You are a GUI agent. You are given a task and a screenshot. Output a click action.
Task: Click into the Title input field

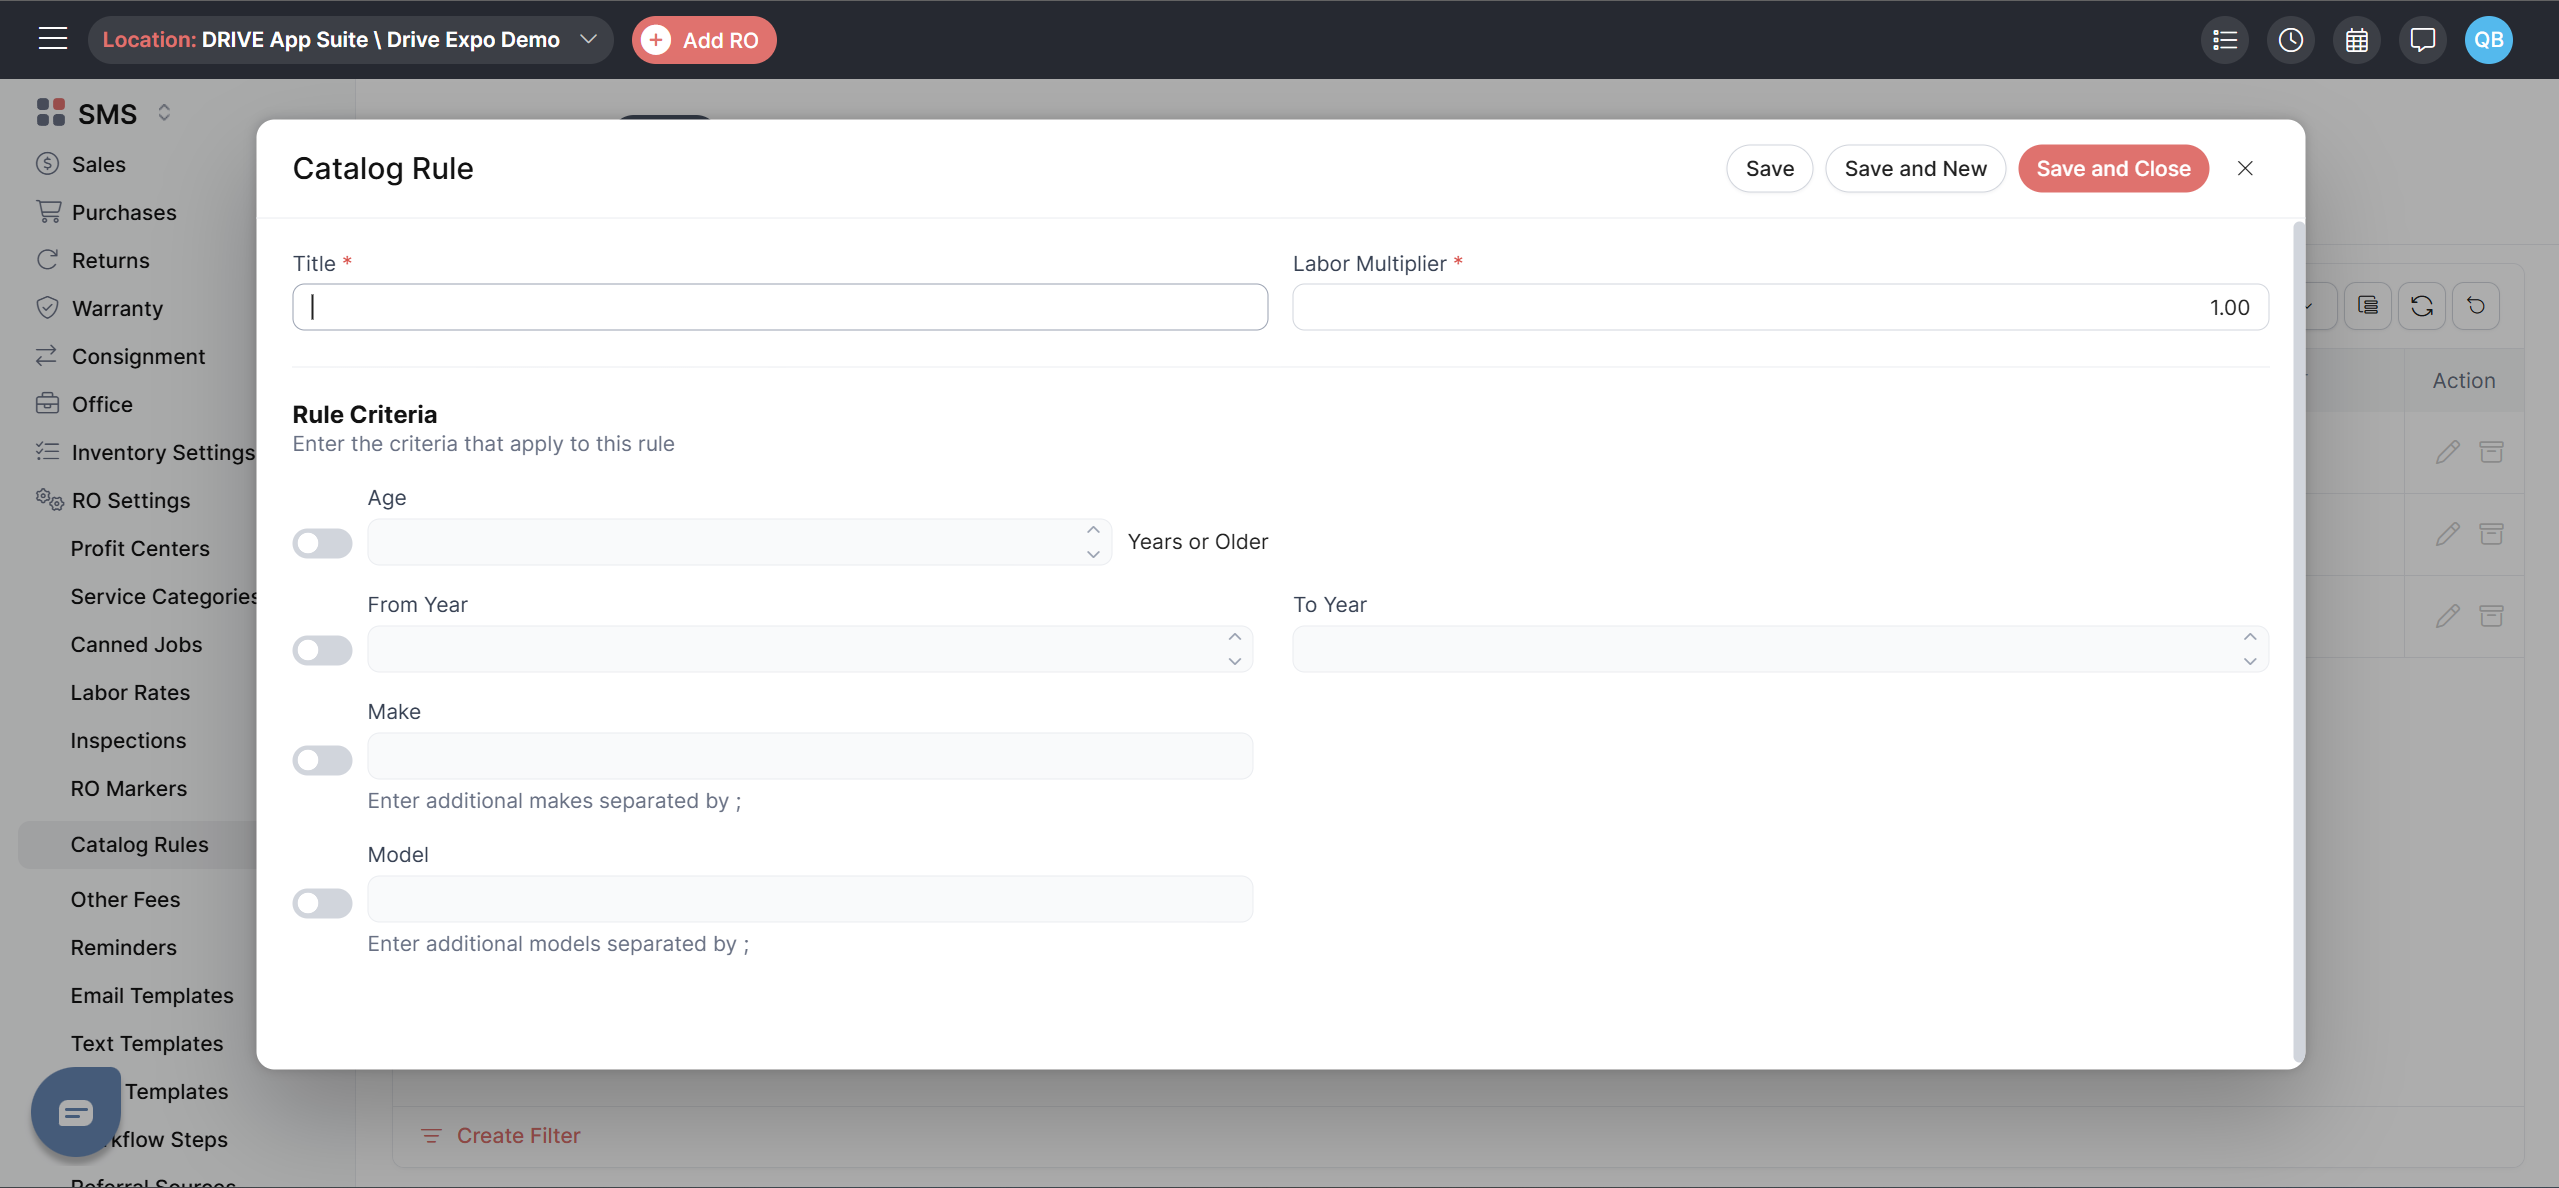780,307
